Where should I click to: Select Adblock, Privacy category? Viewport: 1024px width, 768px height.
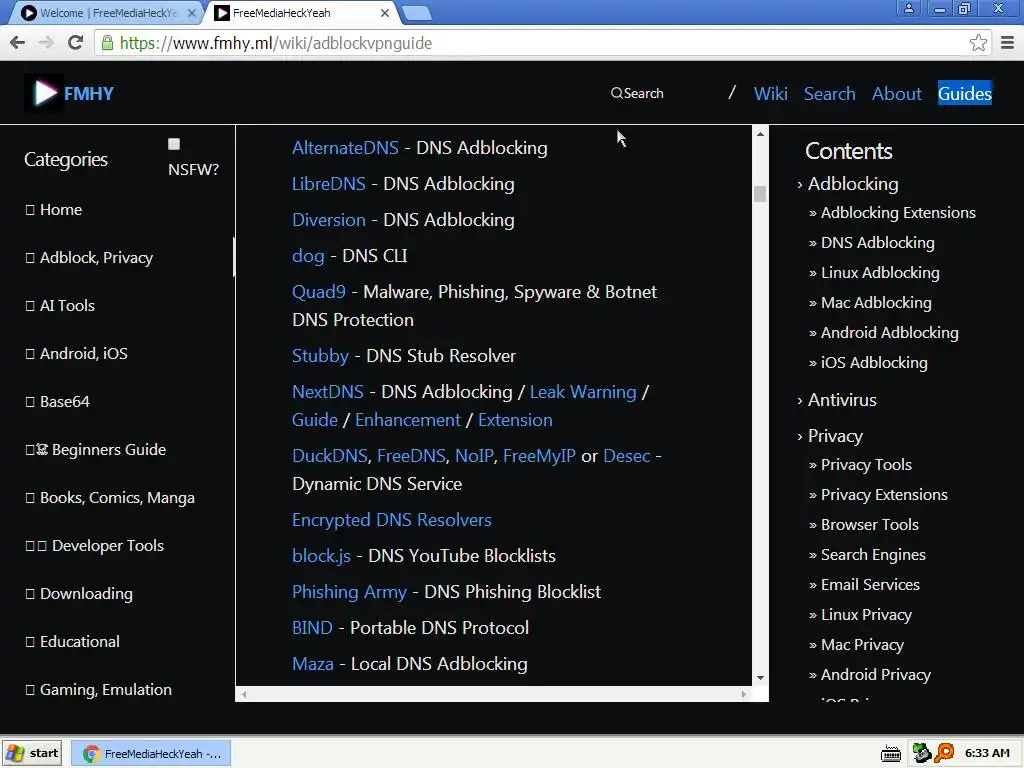89,257
